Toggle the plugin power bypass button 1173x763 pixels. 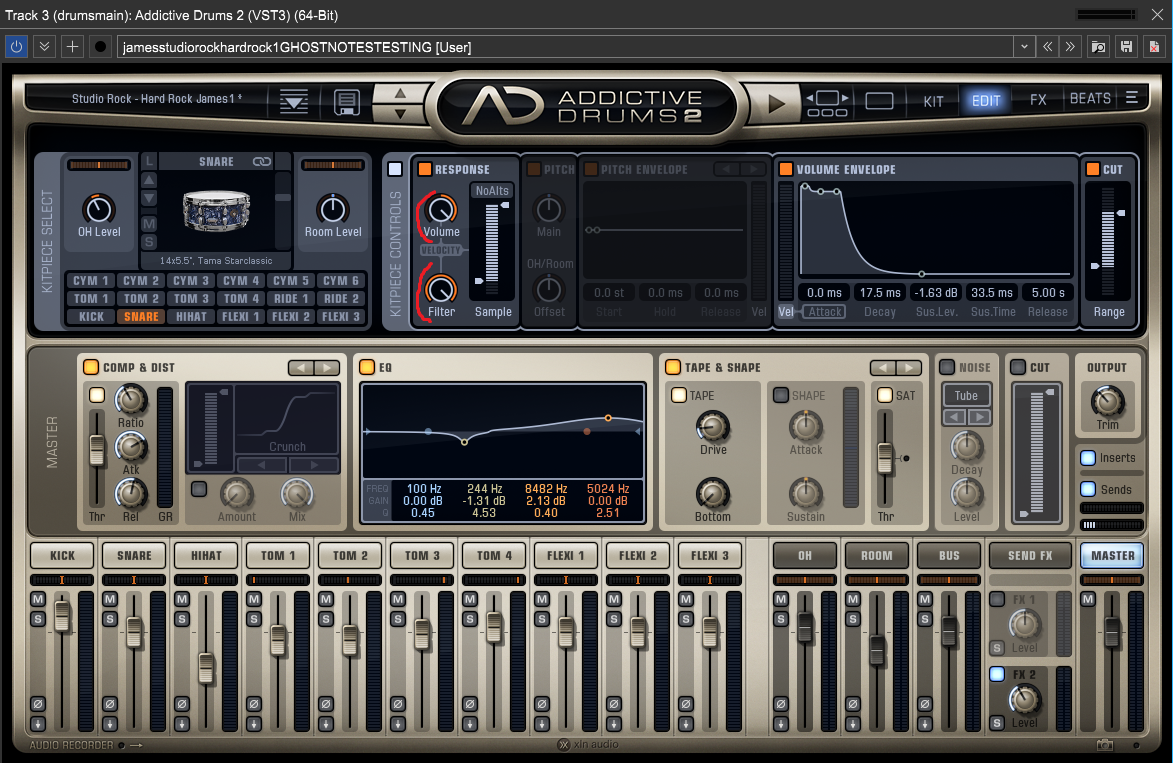pyautogui.click(x=16, y=46)
